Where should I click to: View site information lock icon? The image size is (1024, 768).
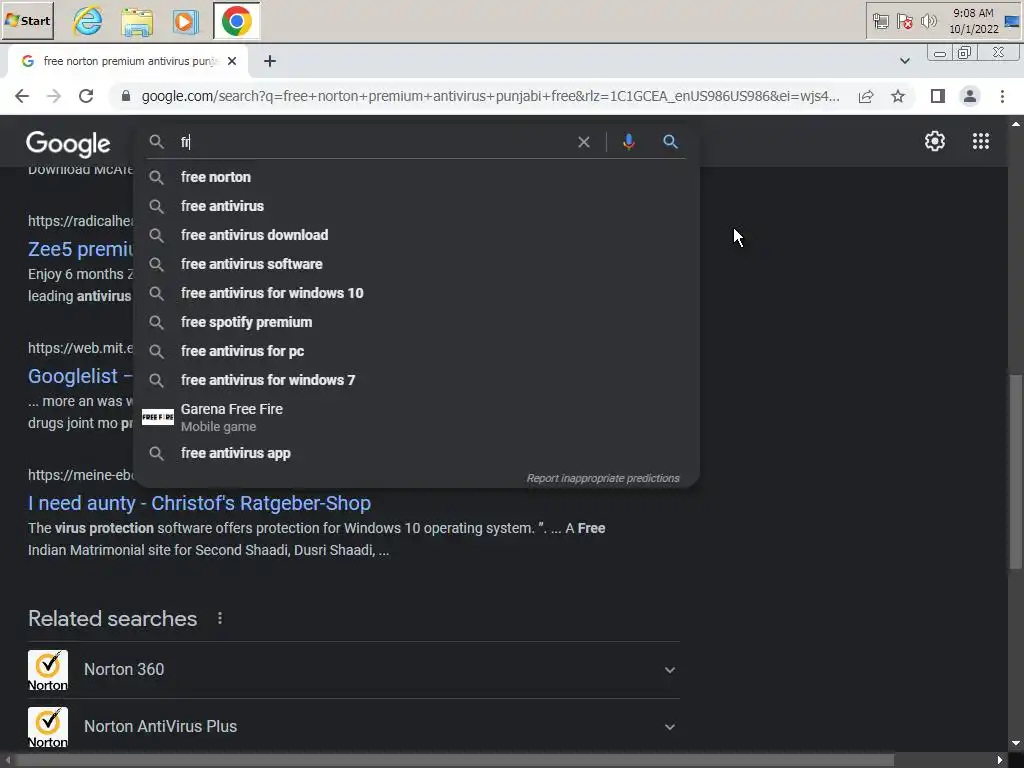(x=126, y=96)
